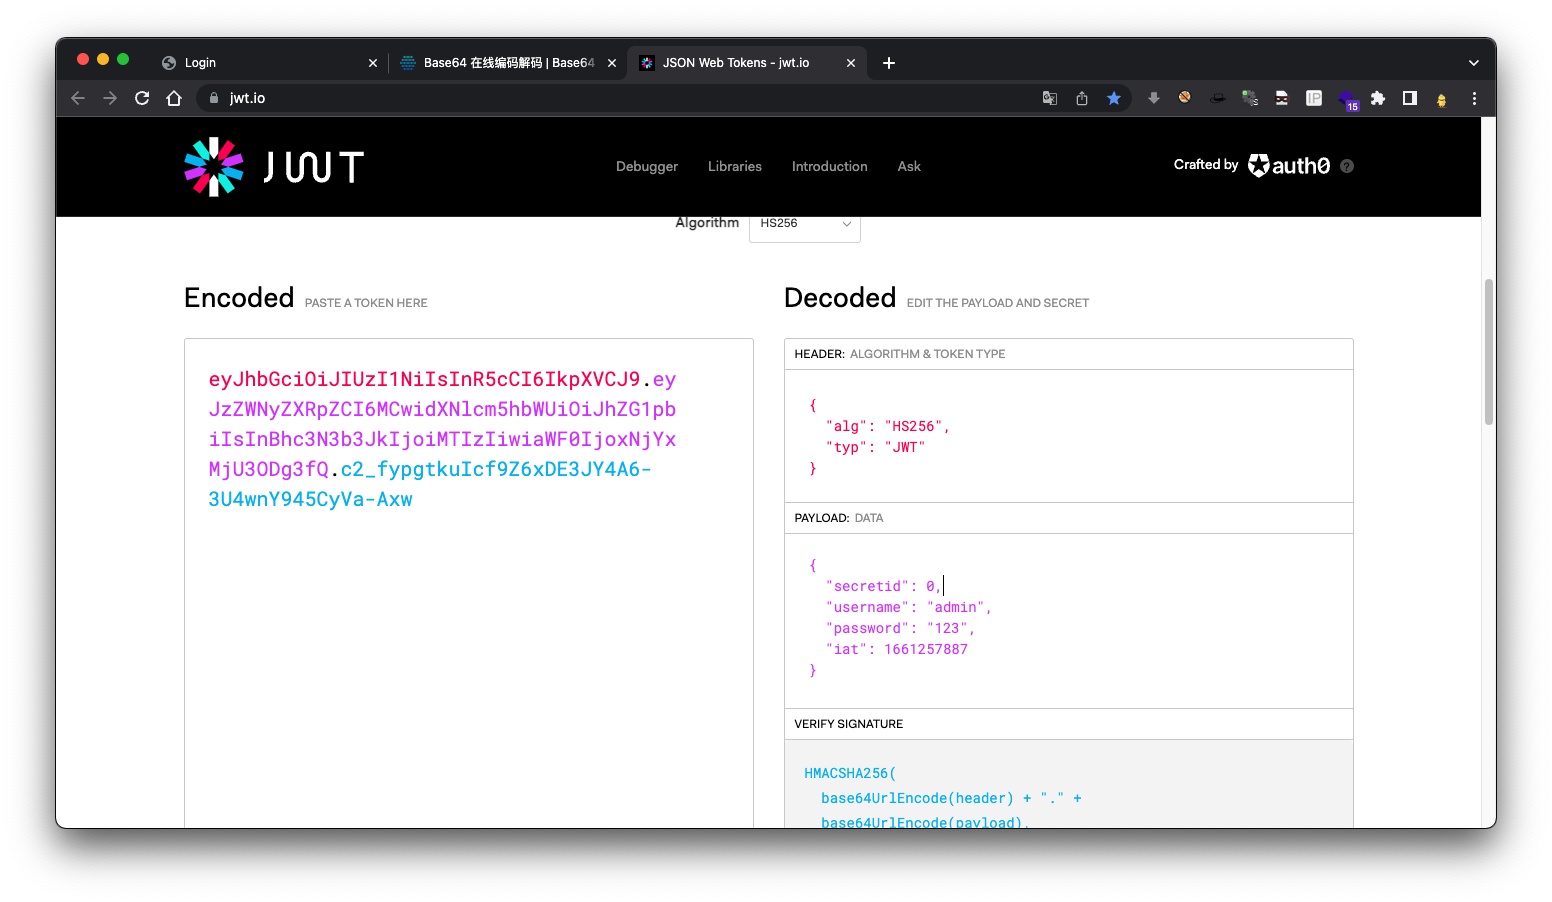The image size is (1552, 902).
Task: Expand the tab search chevron
Action: pyautogui.click(x=1473, y=63)
